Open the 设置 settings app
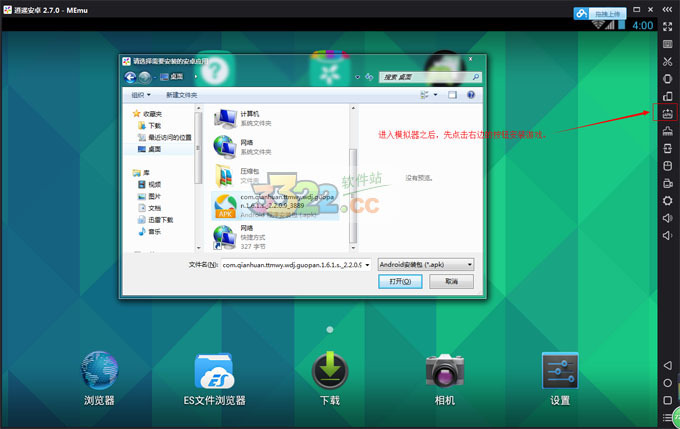The width and height of the screenshot is (680, 429). click(x=560, y=378)
